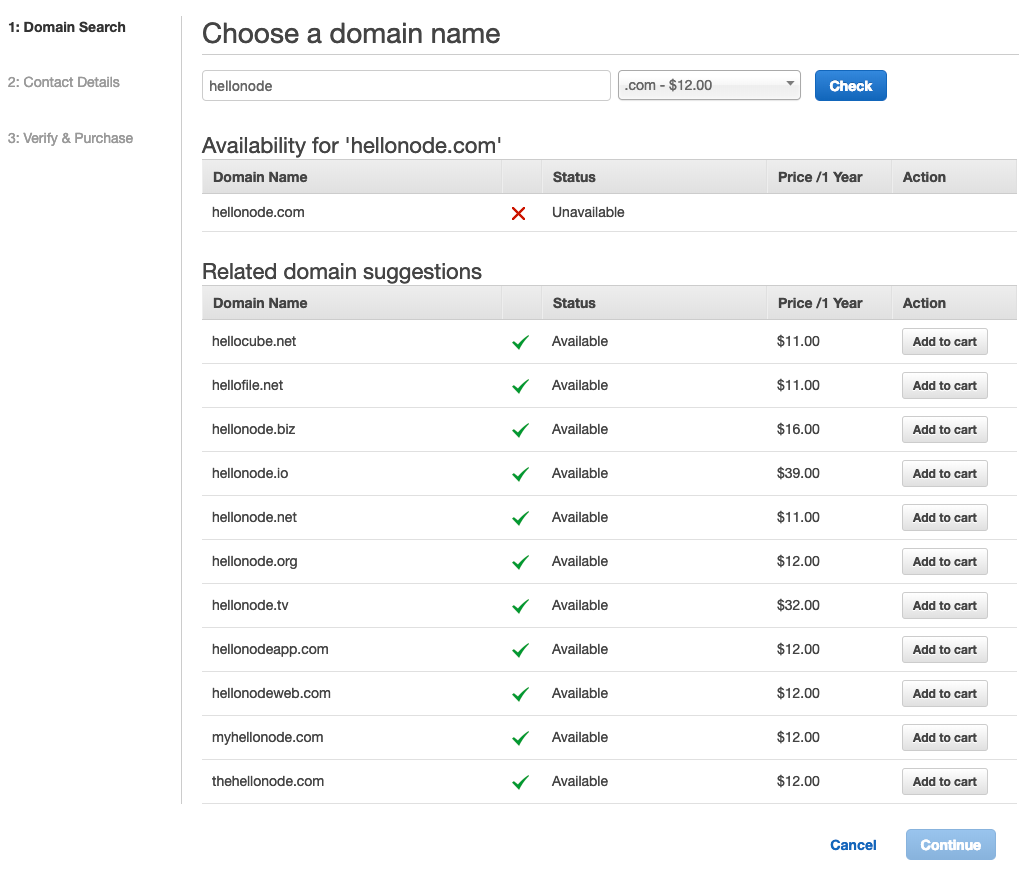This screenshot has height=879, width=1027.
Task: Select the 2: Contact Details step
Action: (64, 82)
